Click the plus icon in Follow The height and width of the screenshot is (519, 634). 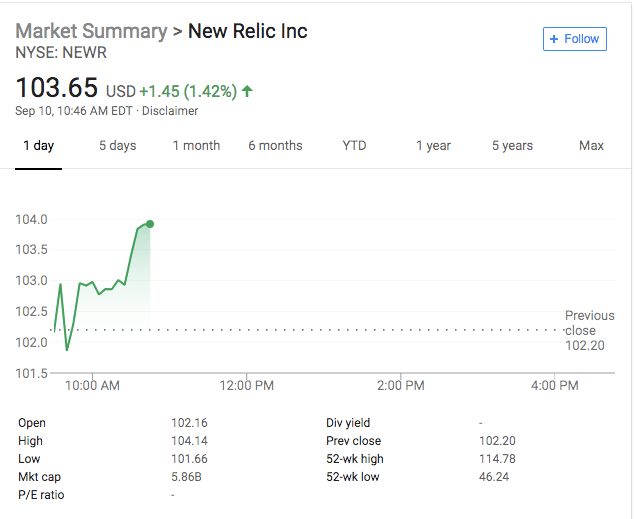pyautogui.click(x=555, y=39)
